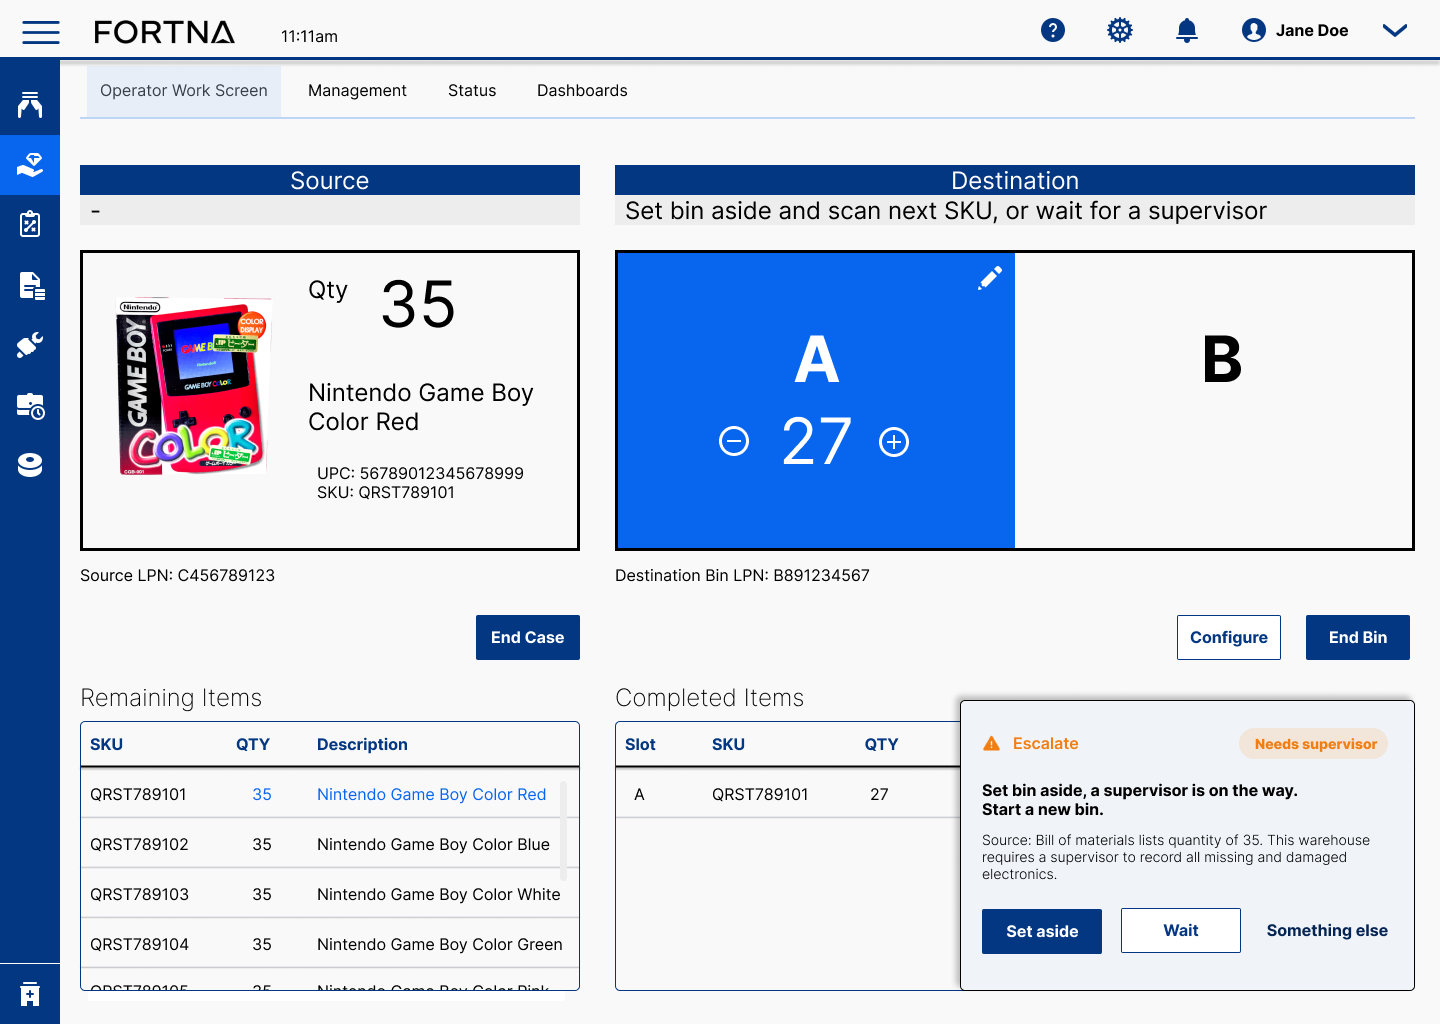Decrease slot A quantity with minus

[734, 441]
